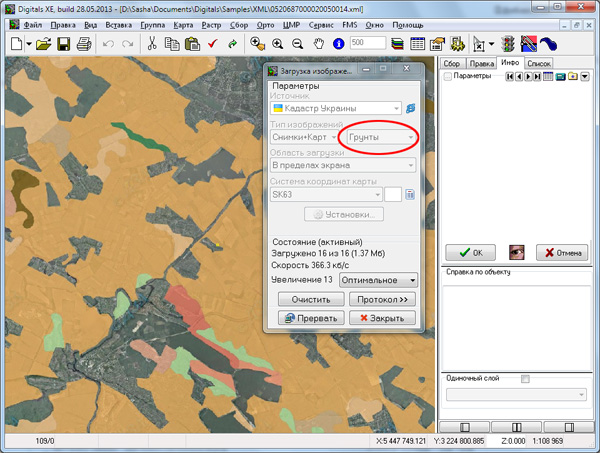Open the Кадастр Украины source dropdown
This screenshot has width=600, height=453.
pos(335,108)
